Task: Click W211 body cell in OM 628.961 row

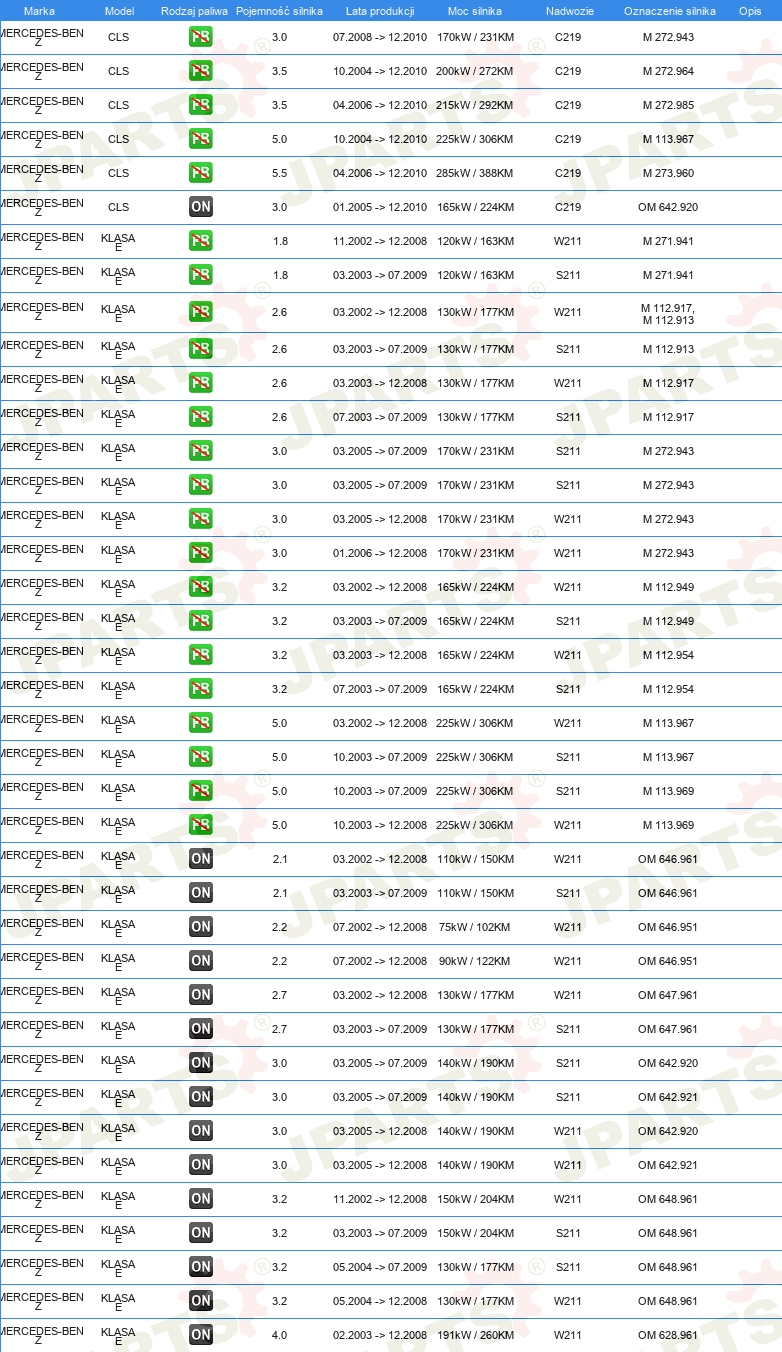Action: (568, 1335)
